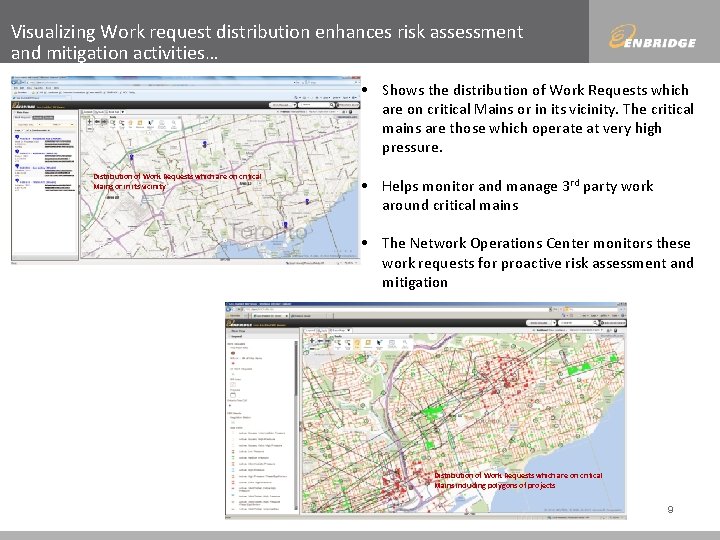Click browser back button in top screenshot
Image resolution: width=720 pixels, height=540 pixels.
point(14,82)
